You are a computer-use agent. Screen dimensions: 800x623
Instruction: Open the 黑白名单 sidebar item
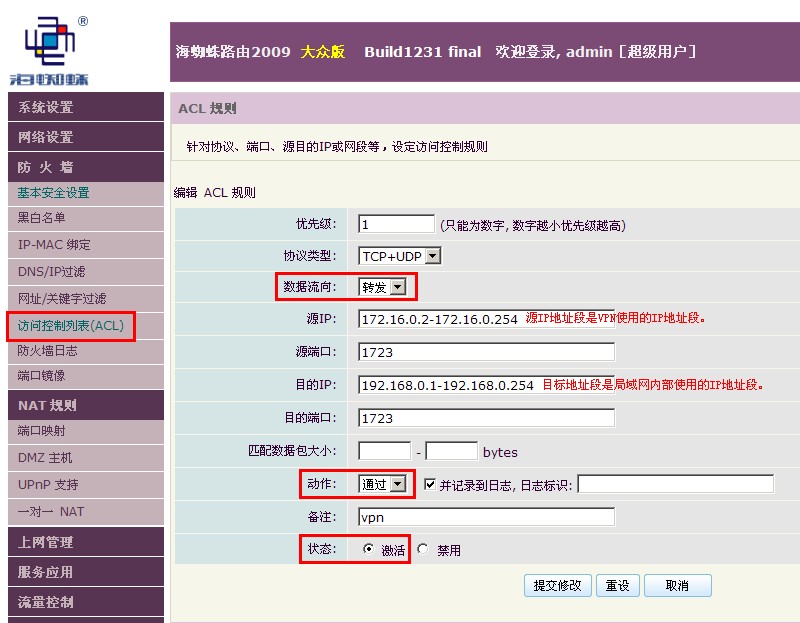[x=86, y=218]
